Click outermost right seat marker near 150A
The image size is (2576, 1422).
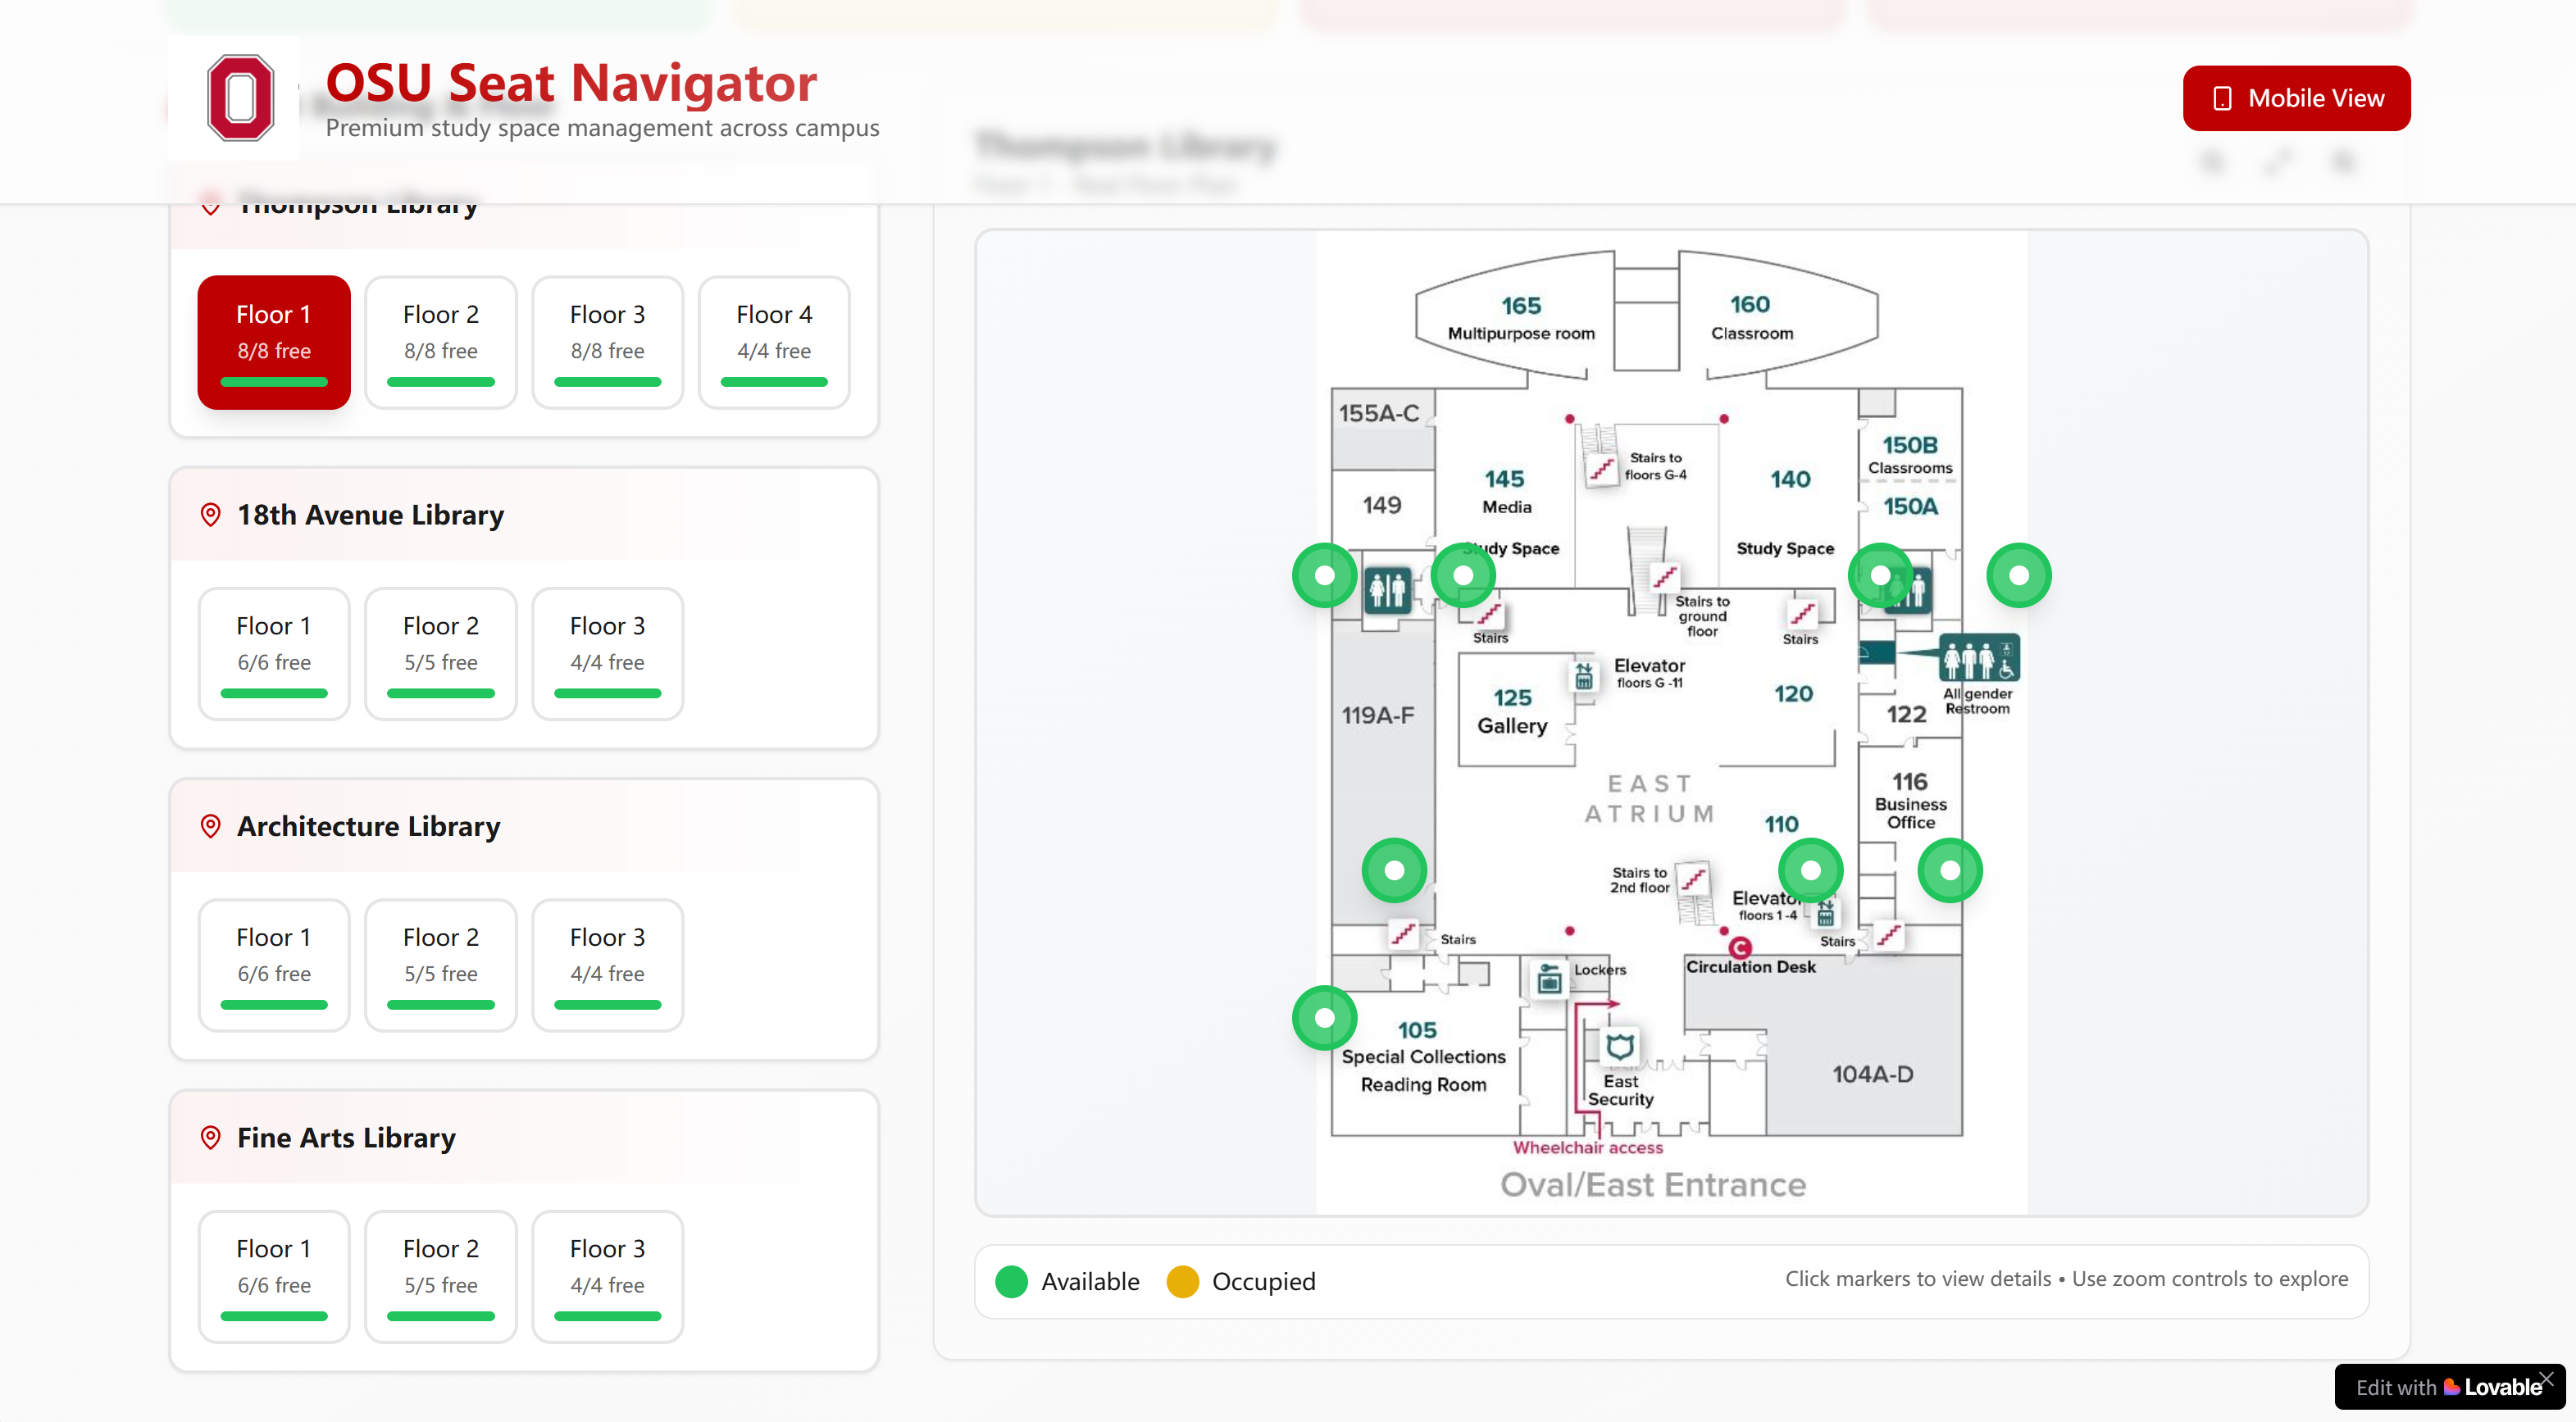pos(2018,575)
